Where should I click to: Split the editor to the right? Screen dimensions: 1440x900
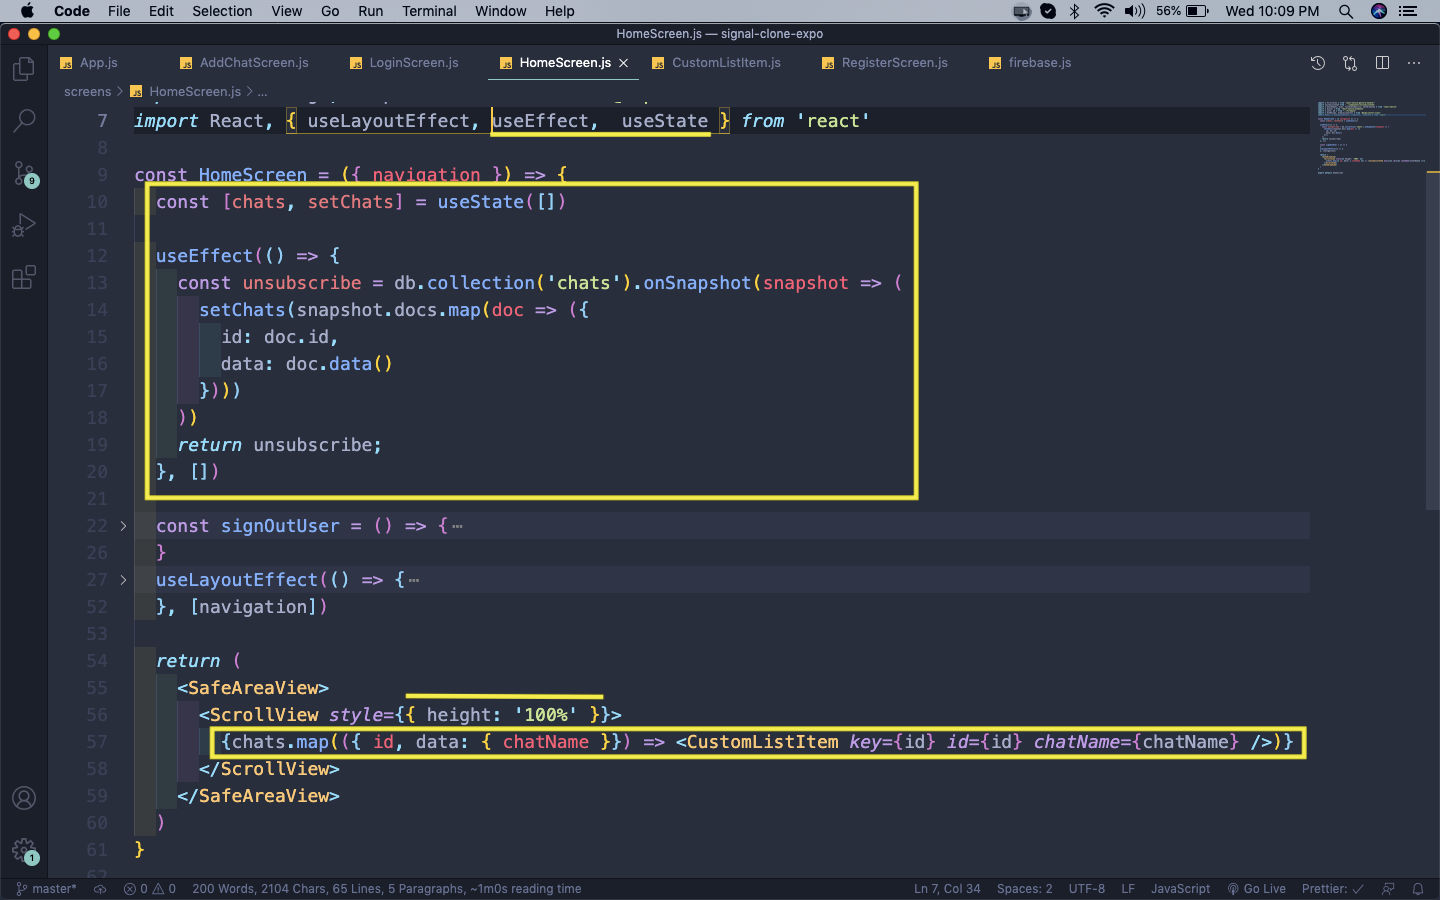(1382, 63)
